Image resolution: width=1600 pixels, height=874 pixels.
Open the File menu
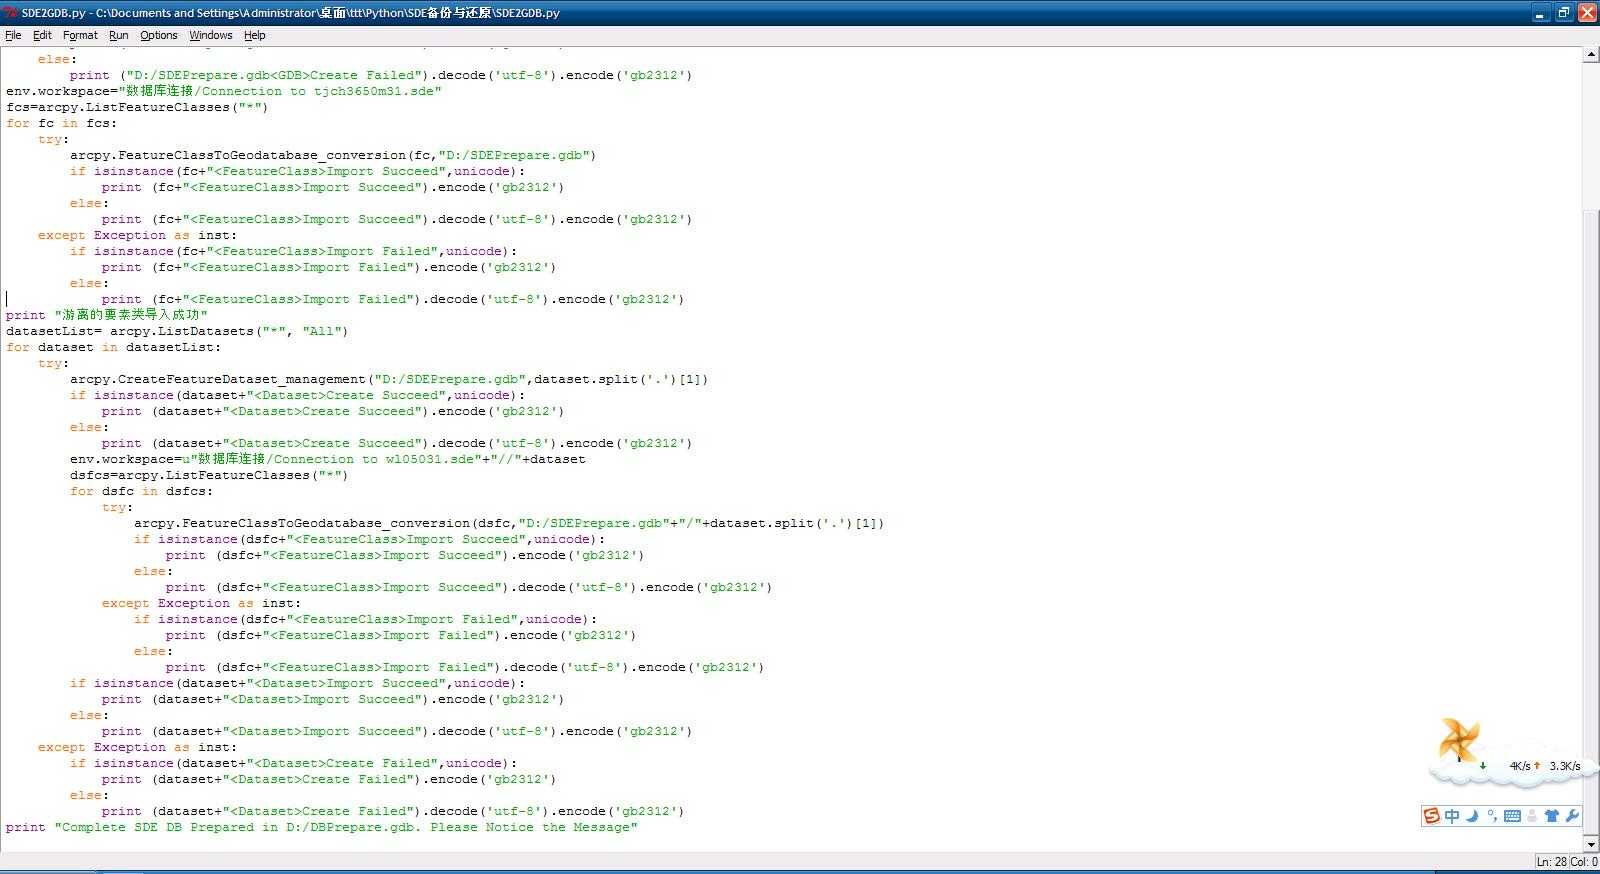[13, 35]
